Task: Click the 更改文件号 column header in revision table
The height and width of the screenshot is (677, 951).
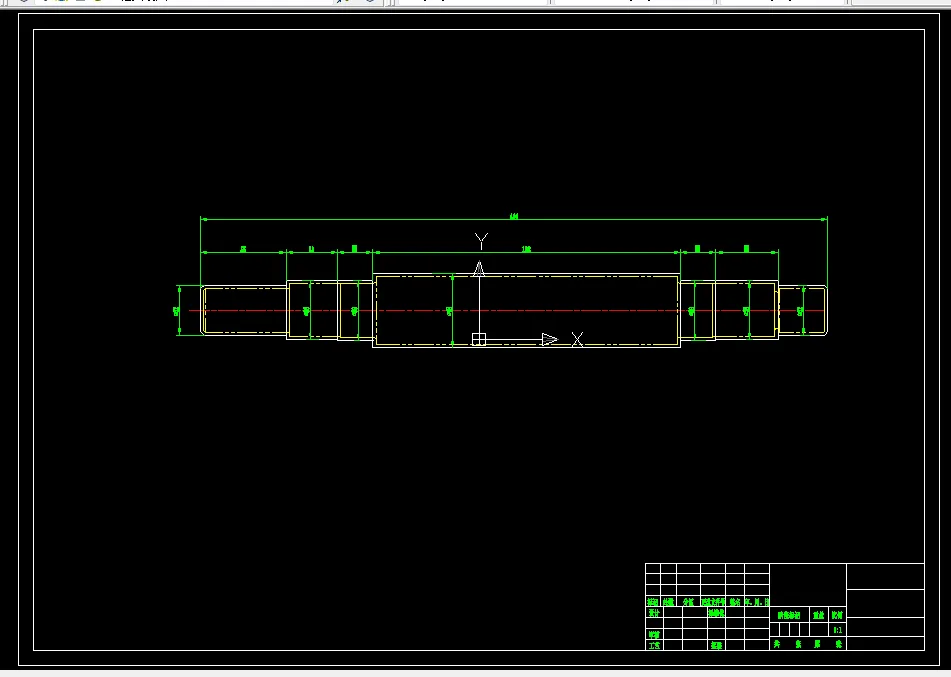Action: pos(713,602)
